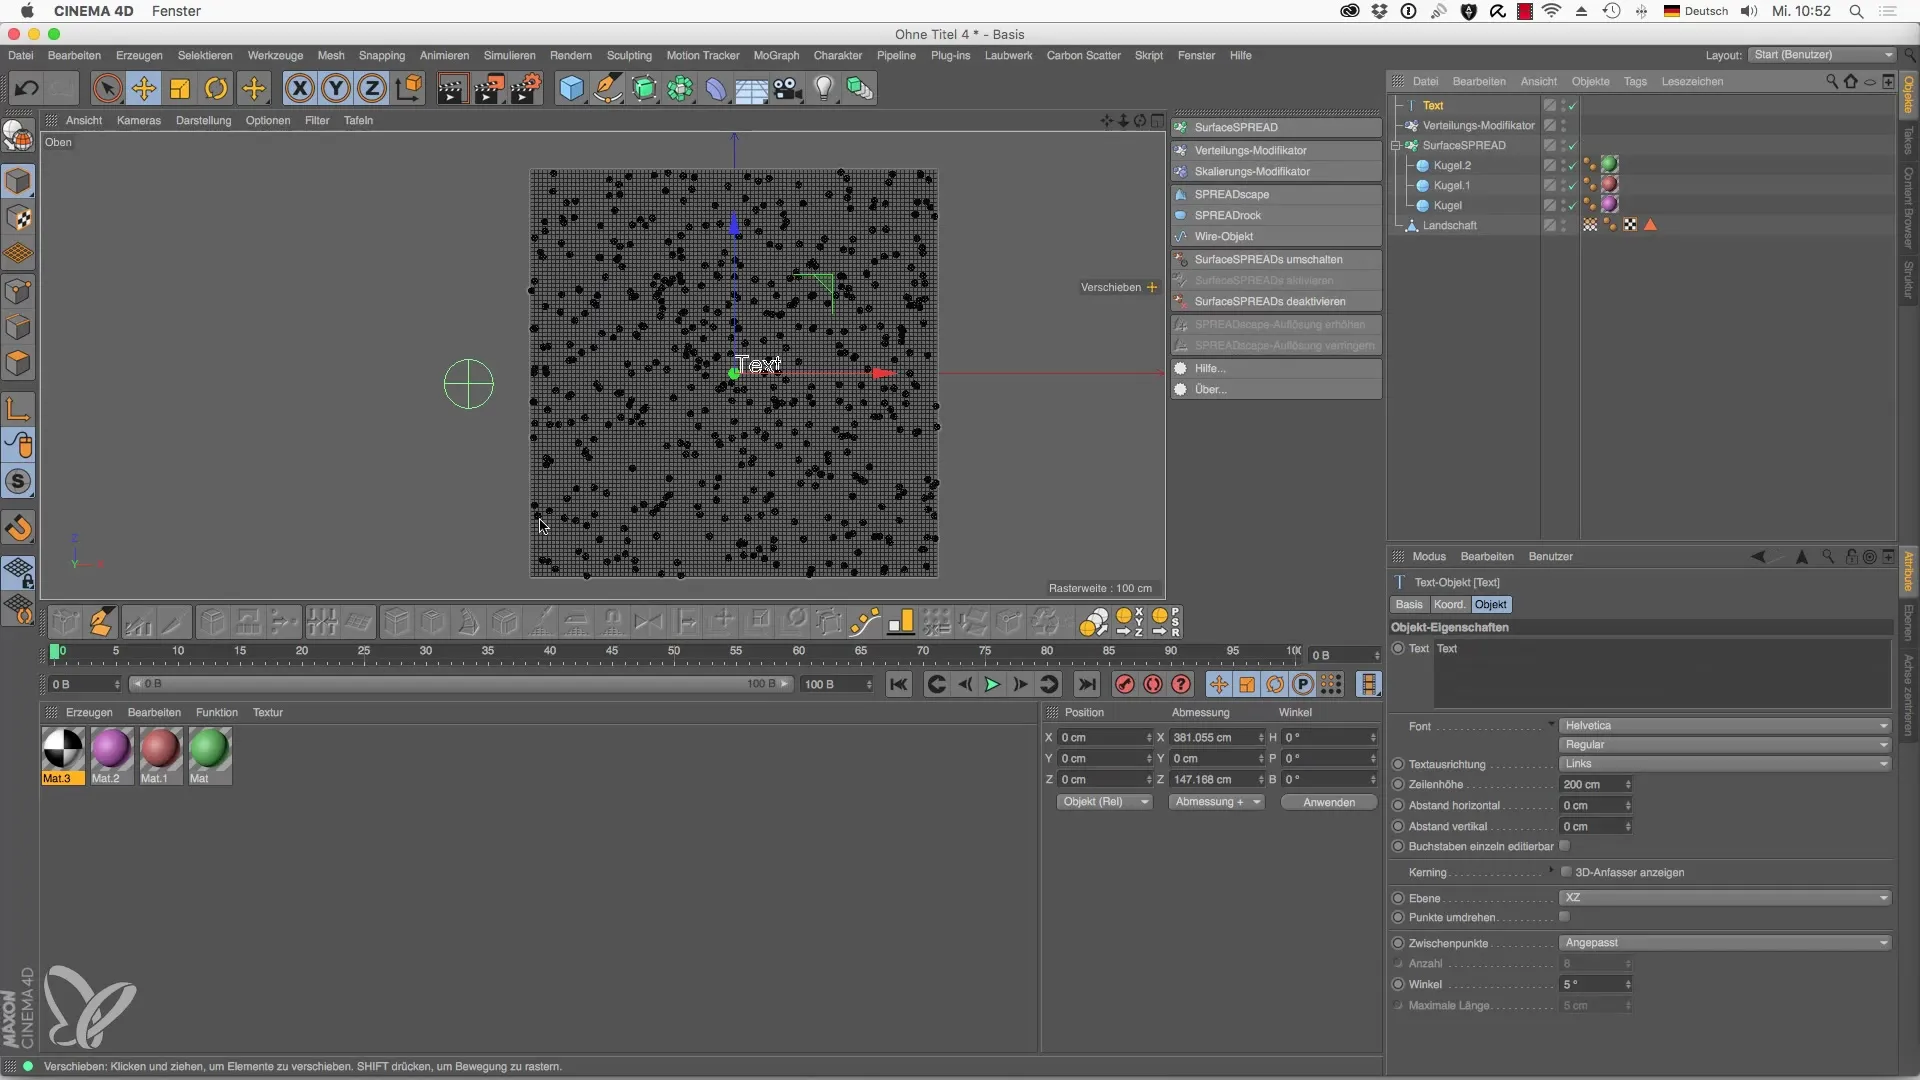Collapse the SurfaceSPREAD tree node
The image size is (1920, 1080).
click(1396, 145)
